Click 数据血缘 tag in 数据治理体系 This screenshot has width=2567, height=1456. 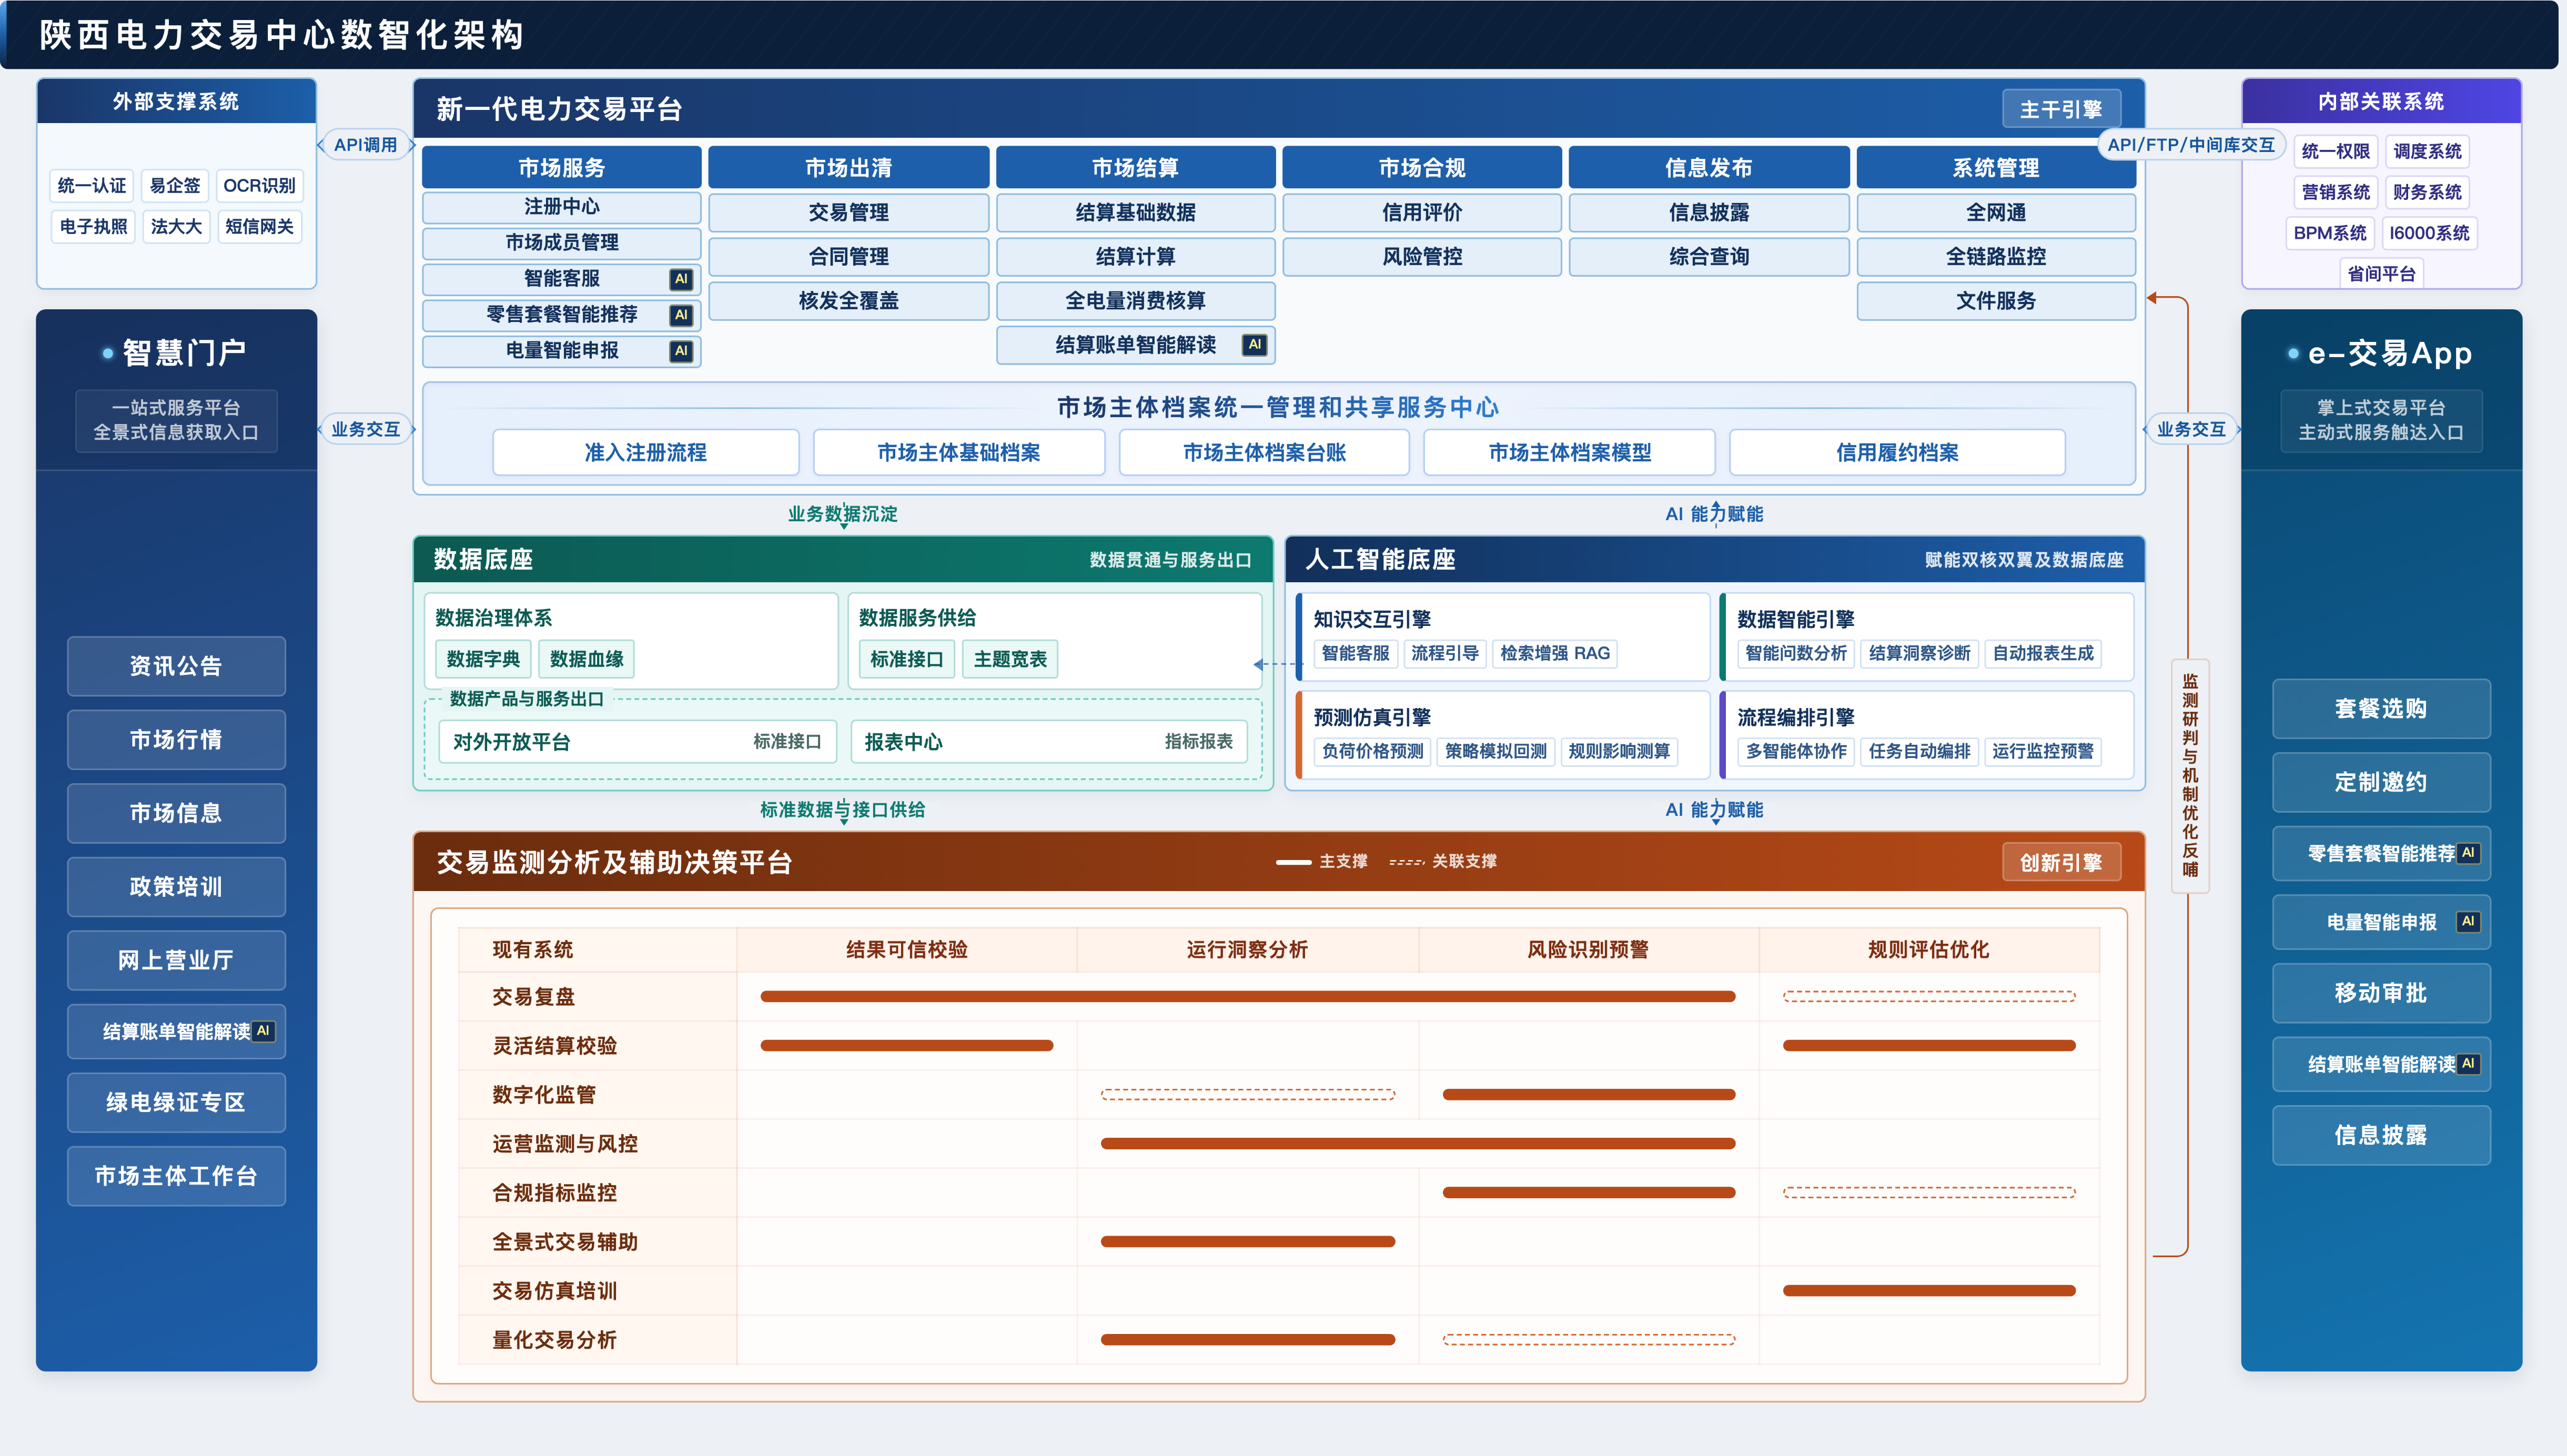coord(587,659)
